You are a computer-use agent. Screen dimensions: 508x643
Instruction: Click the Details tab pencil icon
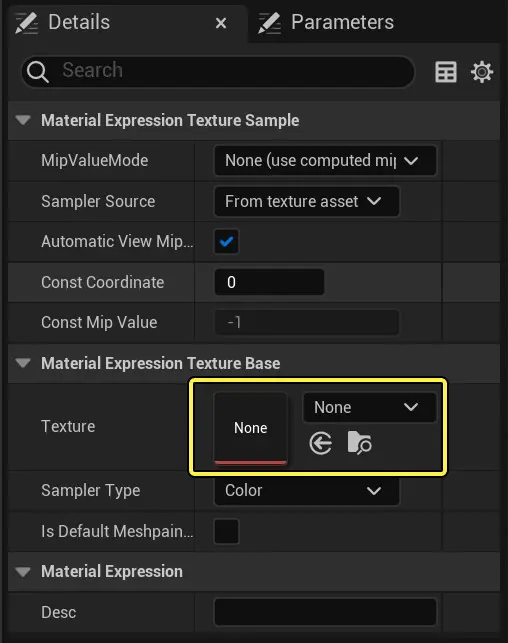coord(26,23)
